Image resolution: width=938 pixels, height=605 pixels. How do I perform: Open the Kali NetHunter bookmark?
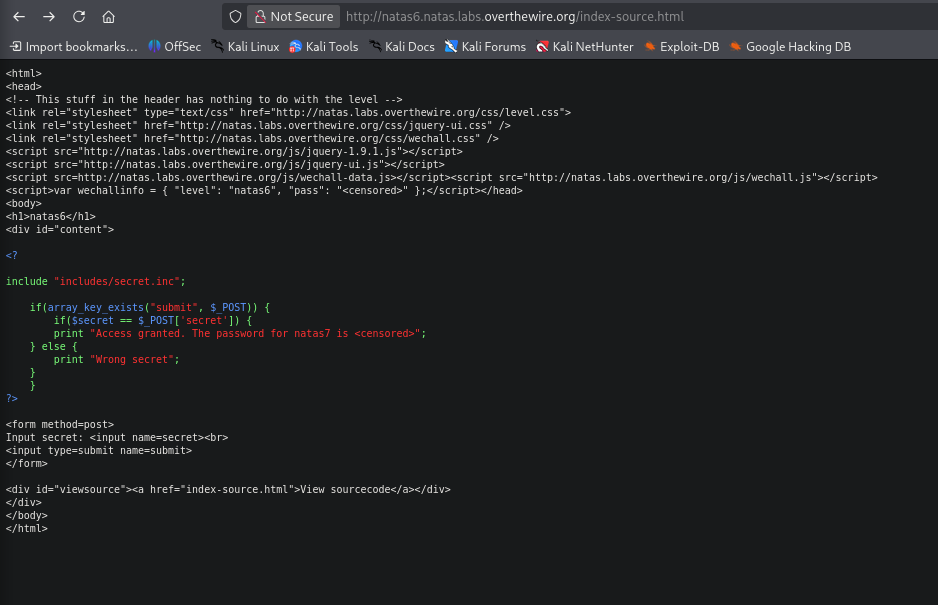[x=584, y=47]
